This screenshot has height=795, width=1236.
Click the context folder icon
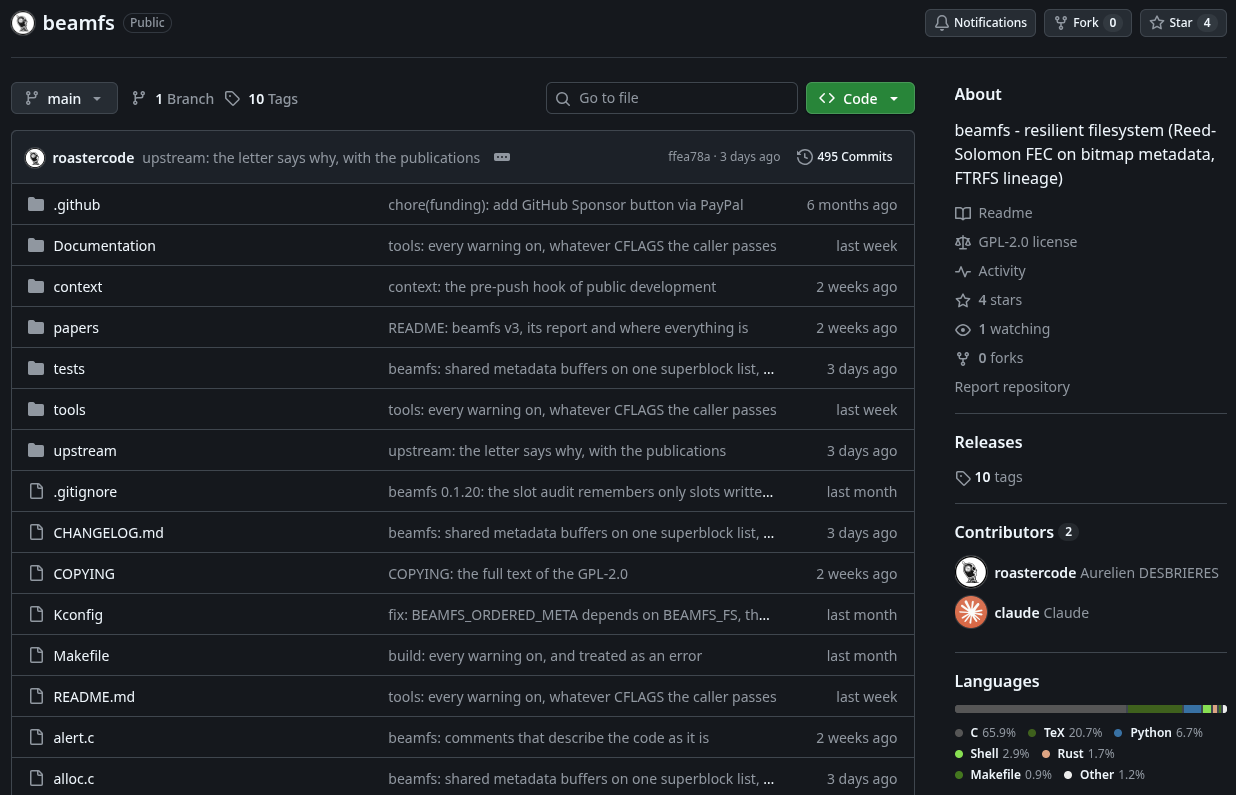point(37,287)
